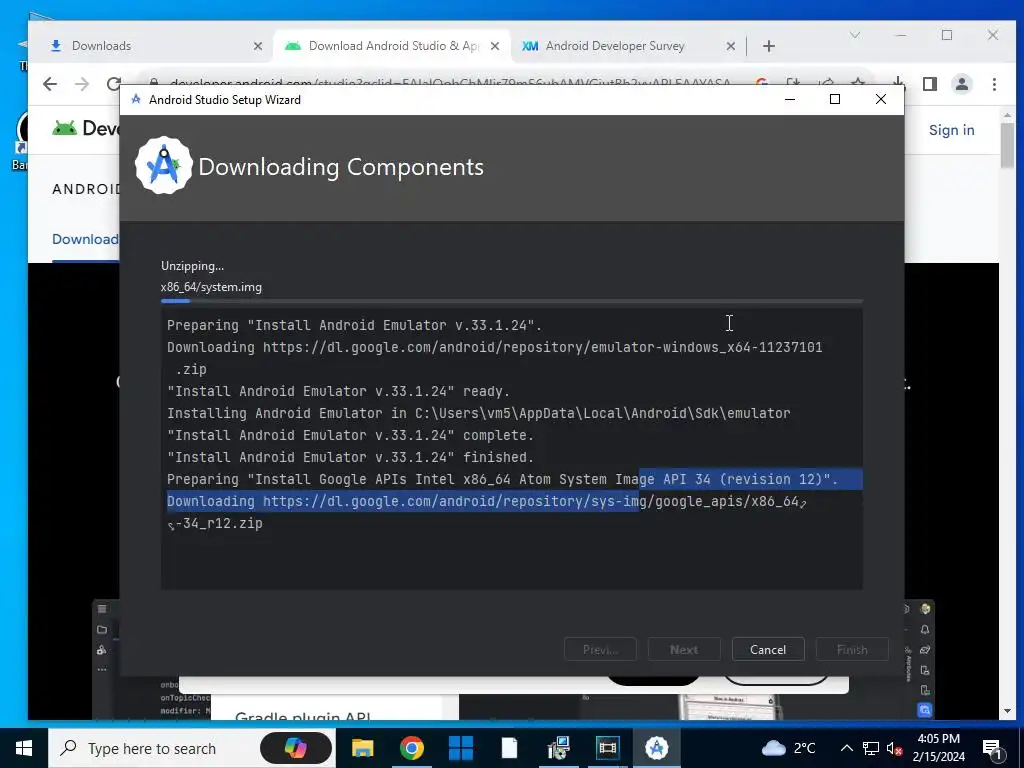This screenshot has width=1024, height=768.
Task: Click the 'Unzipping...' label
Action: pyautogui.click(x=192, y=266)
